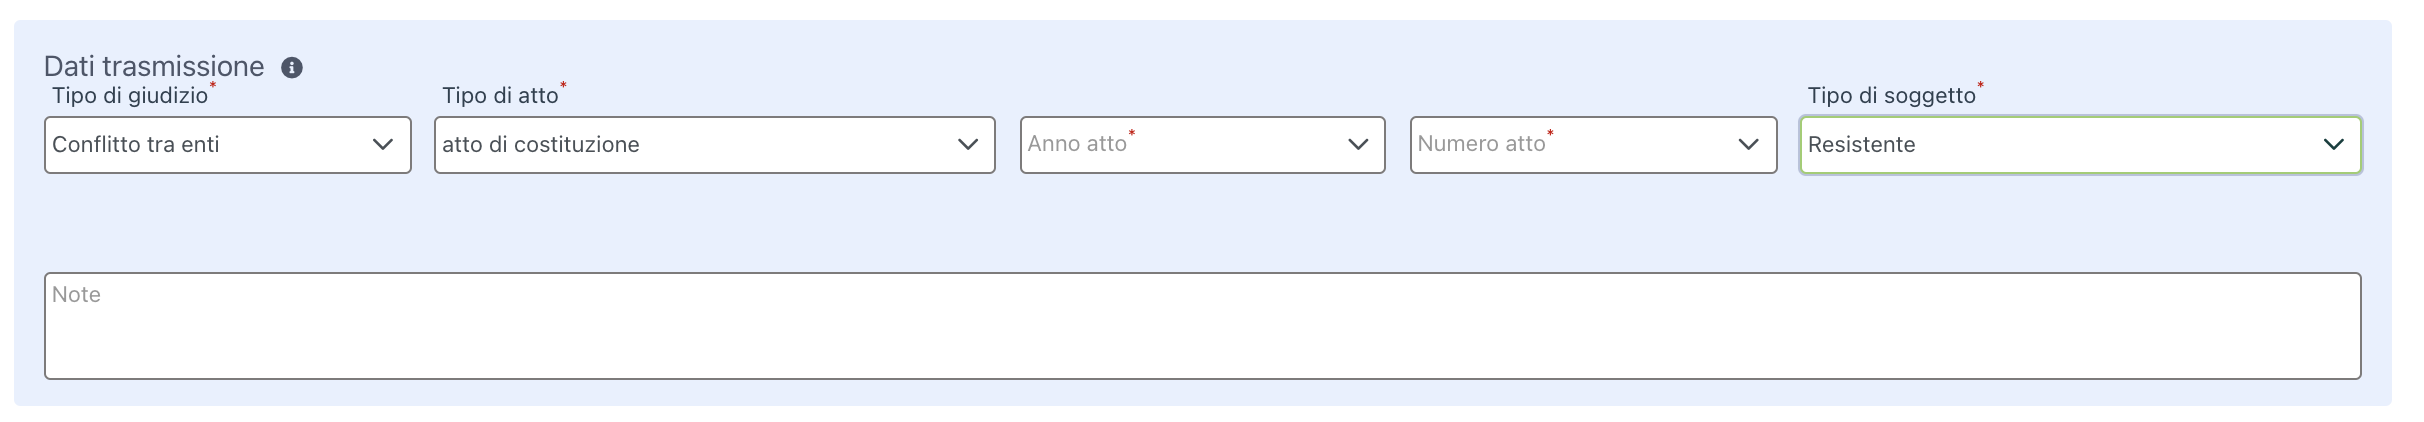Screen dimensions: 2424x422
Task: Click the selected value atto di costituzione
Action: pos(541,145)
